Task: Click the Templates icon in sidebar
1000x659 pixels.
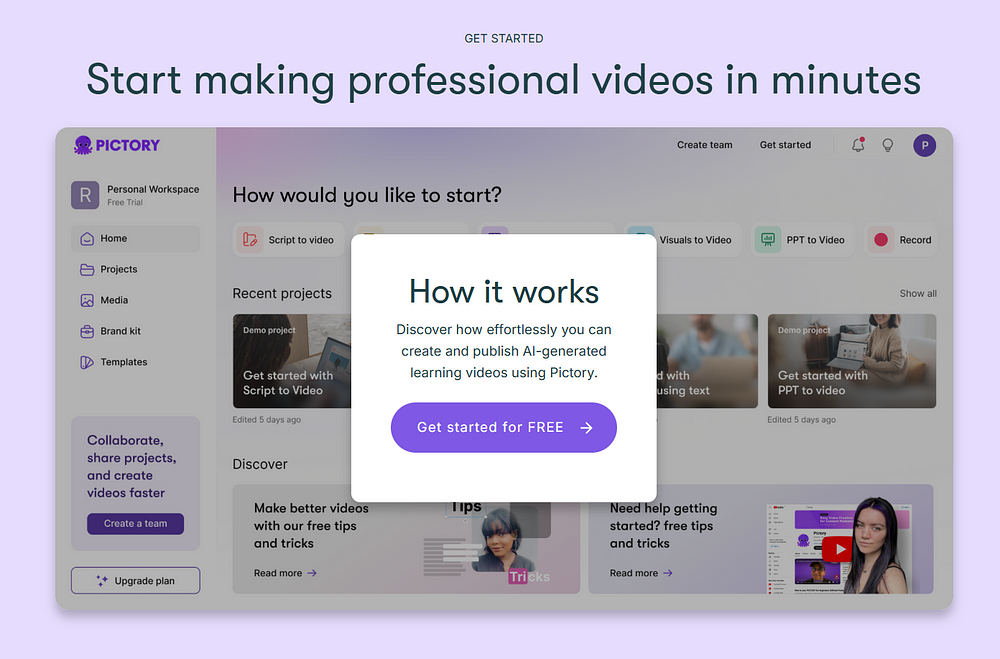Action: 87,362
